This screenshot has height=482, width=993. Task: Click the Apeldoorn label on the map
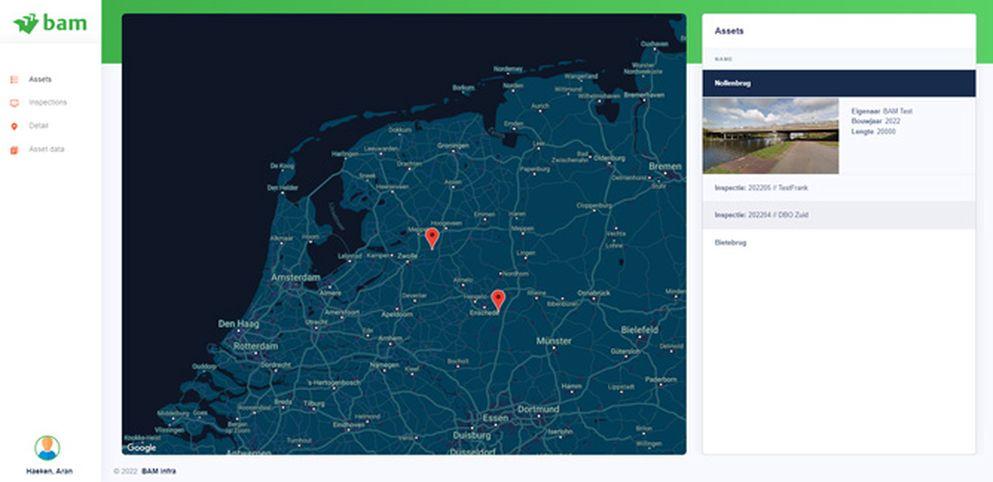pos(396,314)
